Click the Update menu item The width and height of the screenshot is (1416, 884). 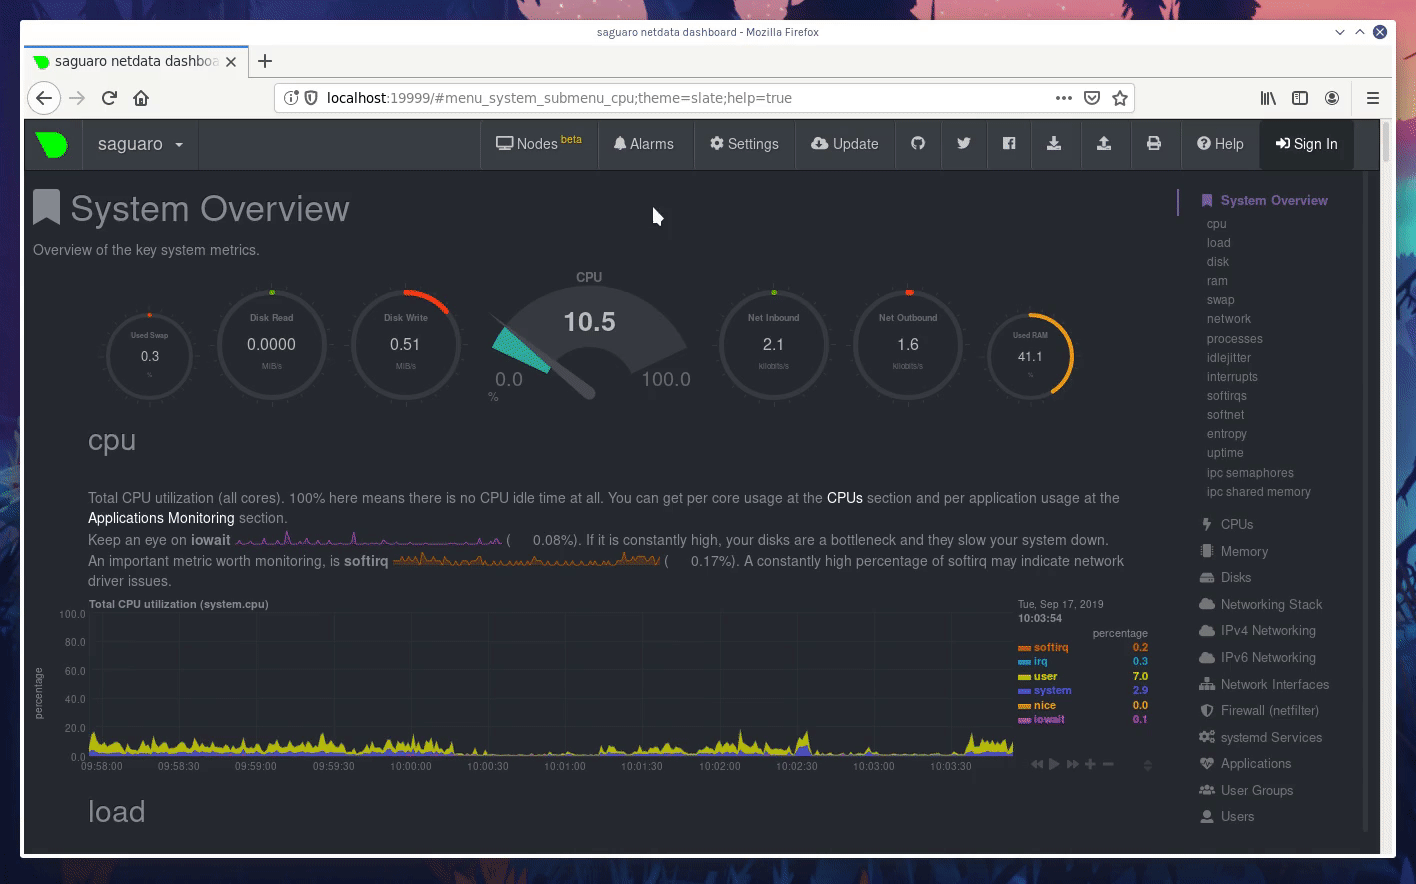pyautogui.click(x=845, y=144)
